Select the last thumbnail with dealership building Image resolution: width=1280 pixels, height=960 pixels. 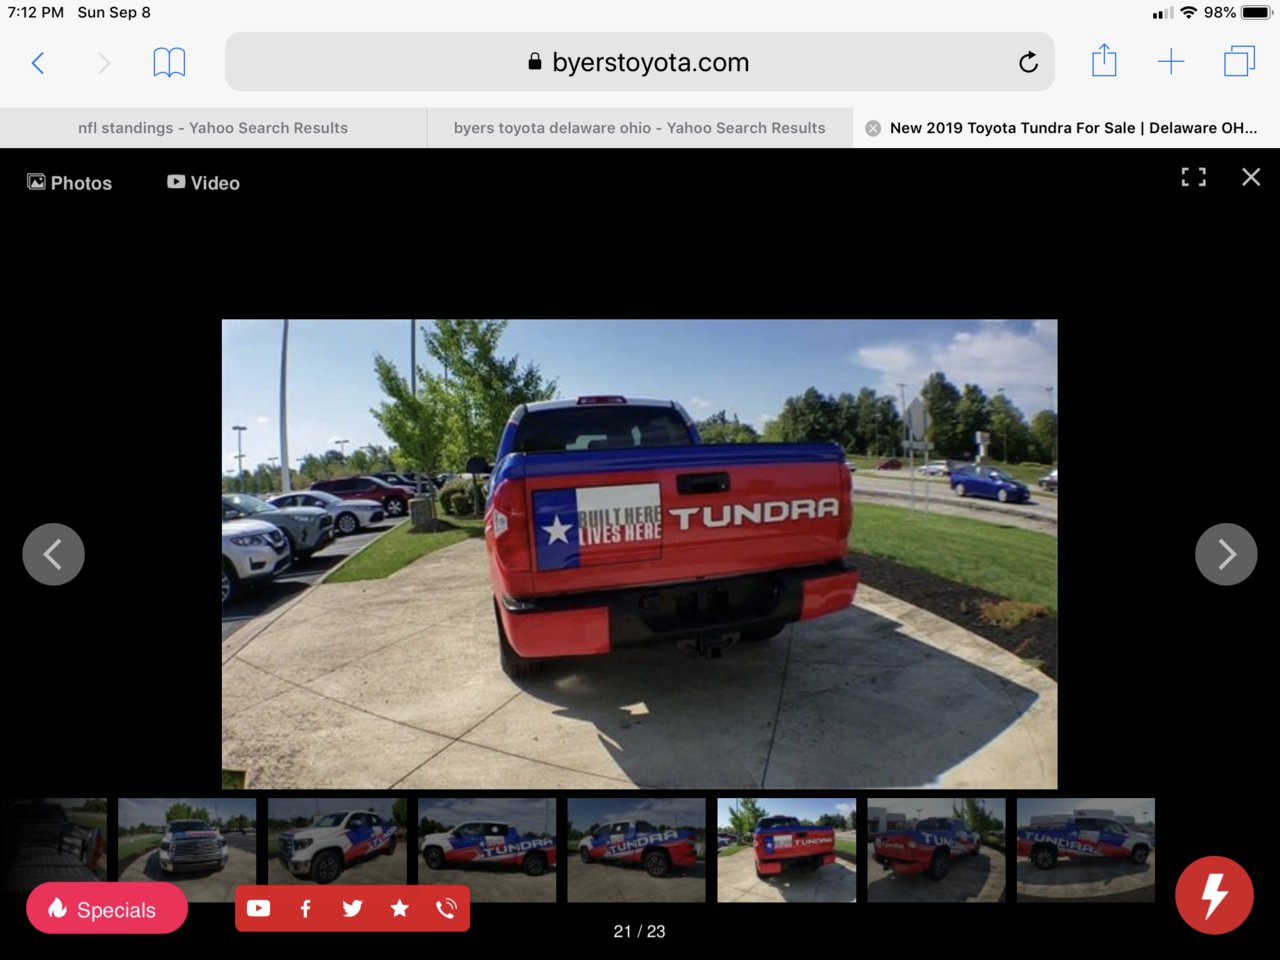point(1086,850)
